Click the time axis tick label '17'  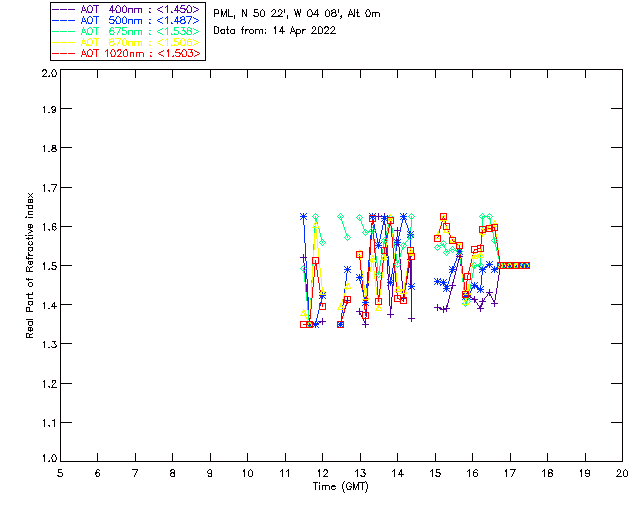[510, 473]
